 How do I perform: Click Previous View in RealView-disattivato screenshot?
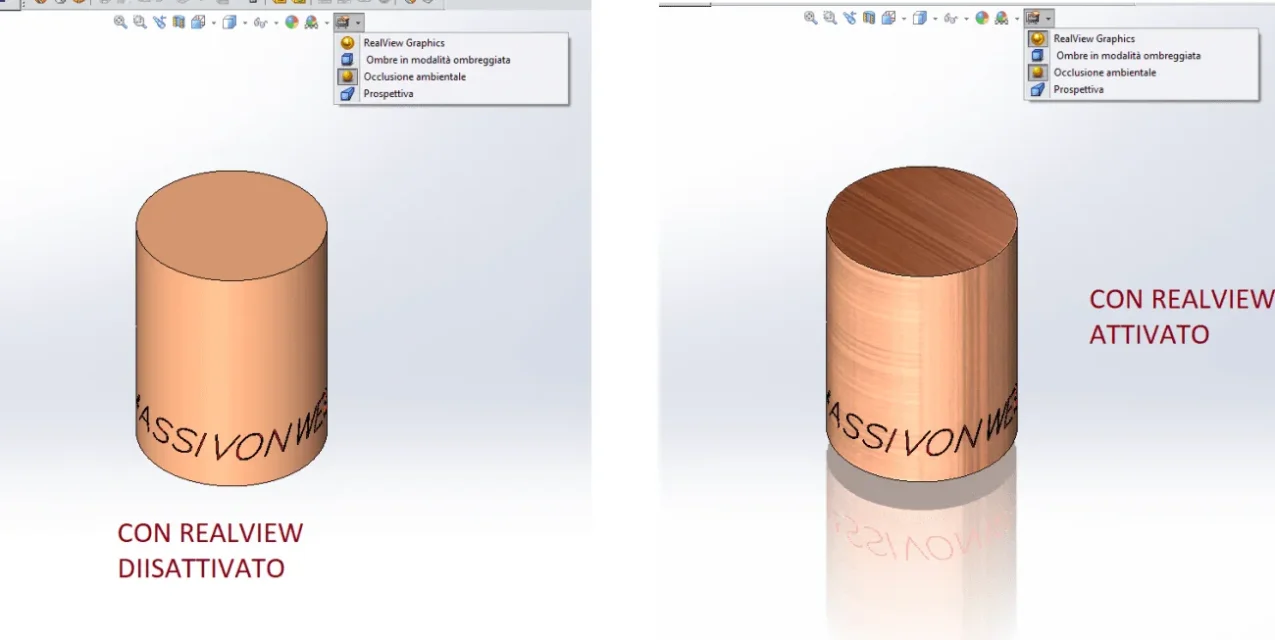[160, 22]
